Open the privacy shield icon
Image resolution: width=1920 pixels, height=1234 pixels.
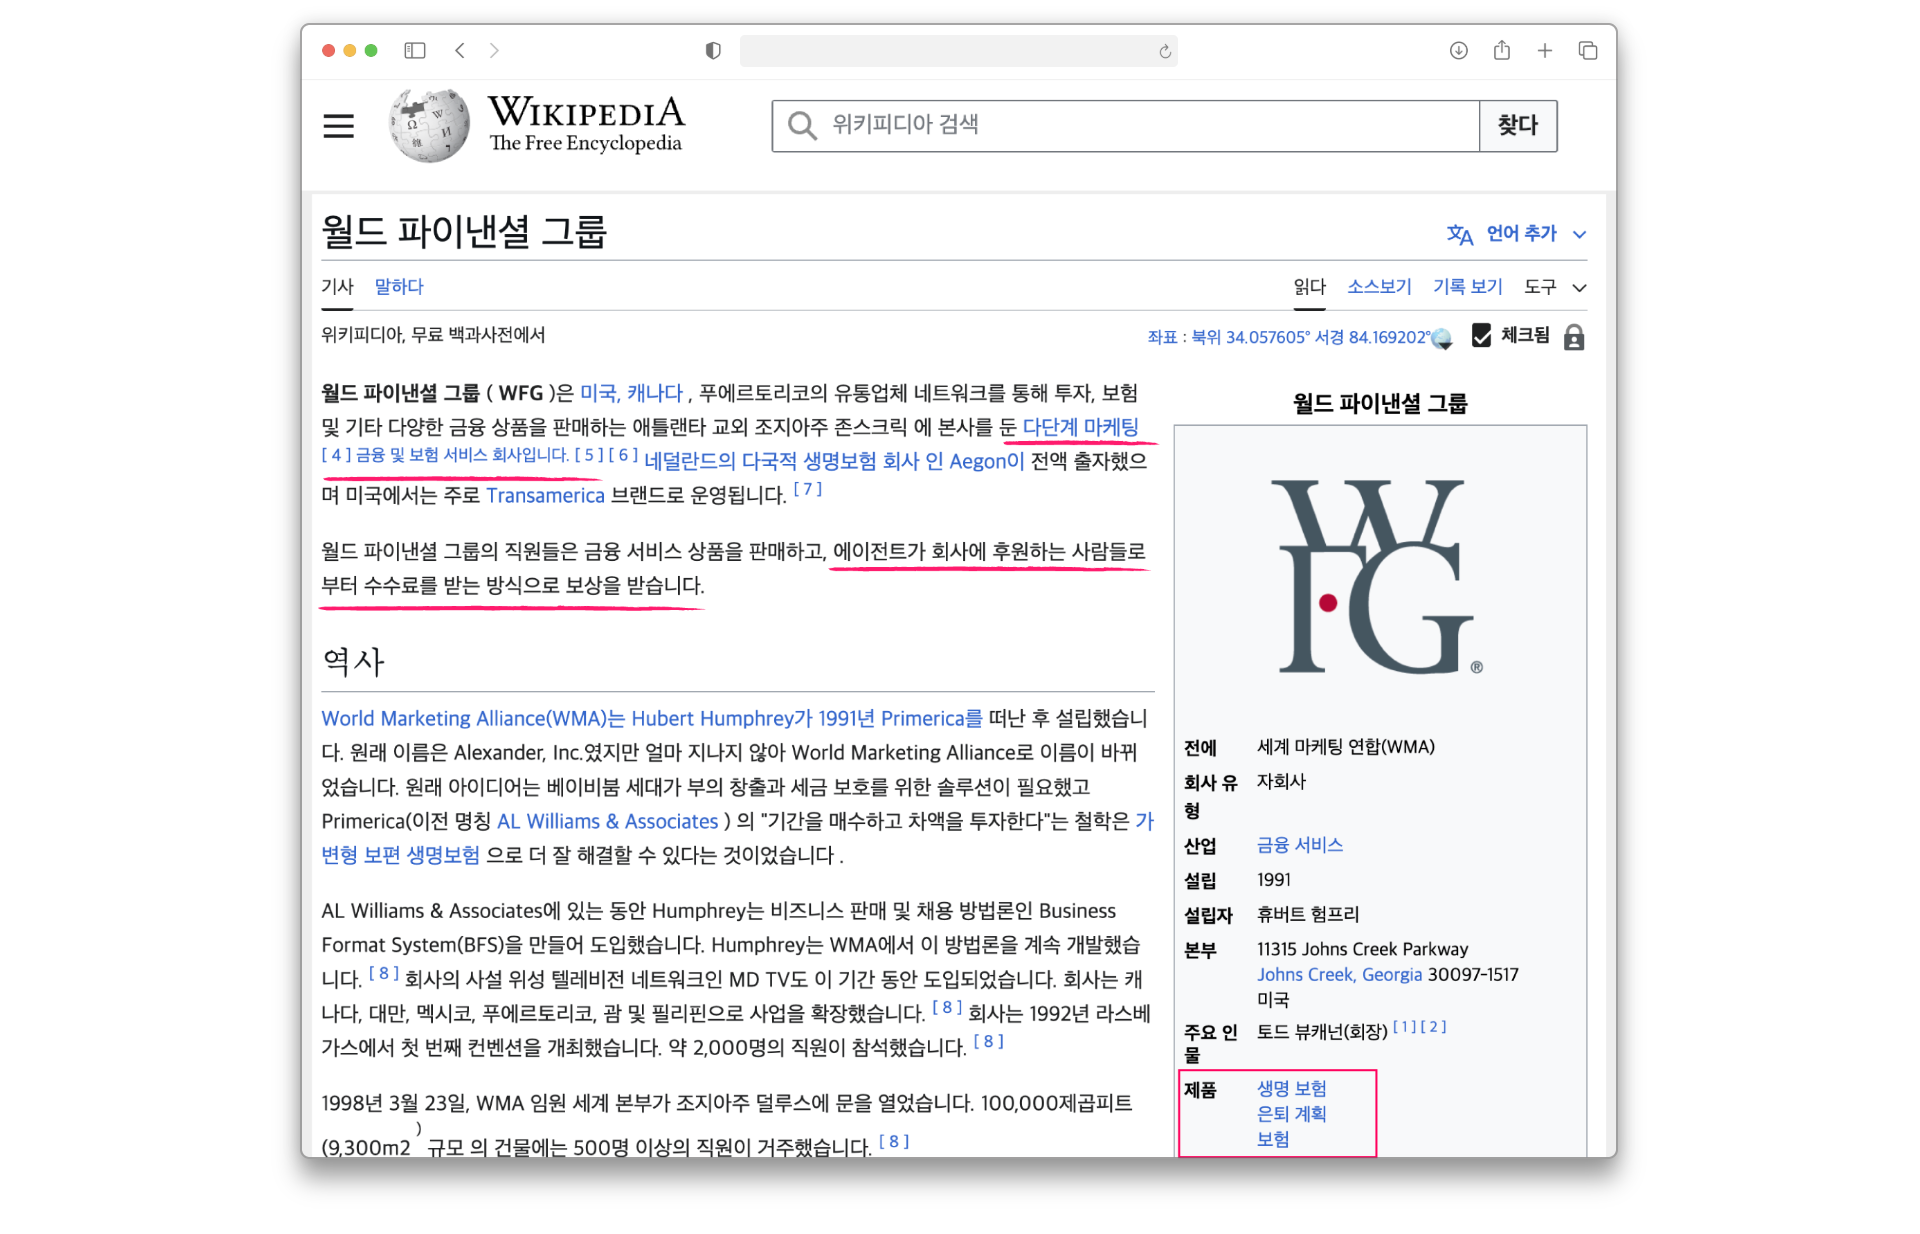(x=713, y=50)
